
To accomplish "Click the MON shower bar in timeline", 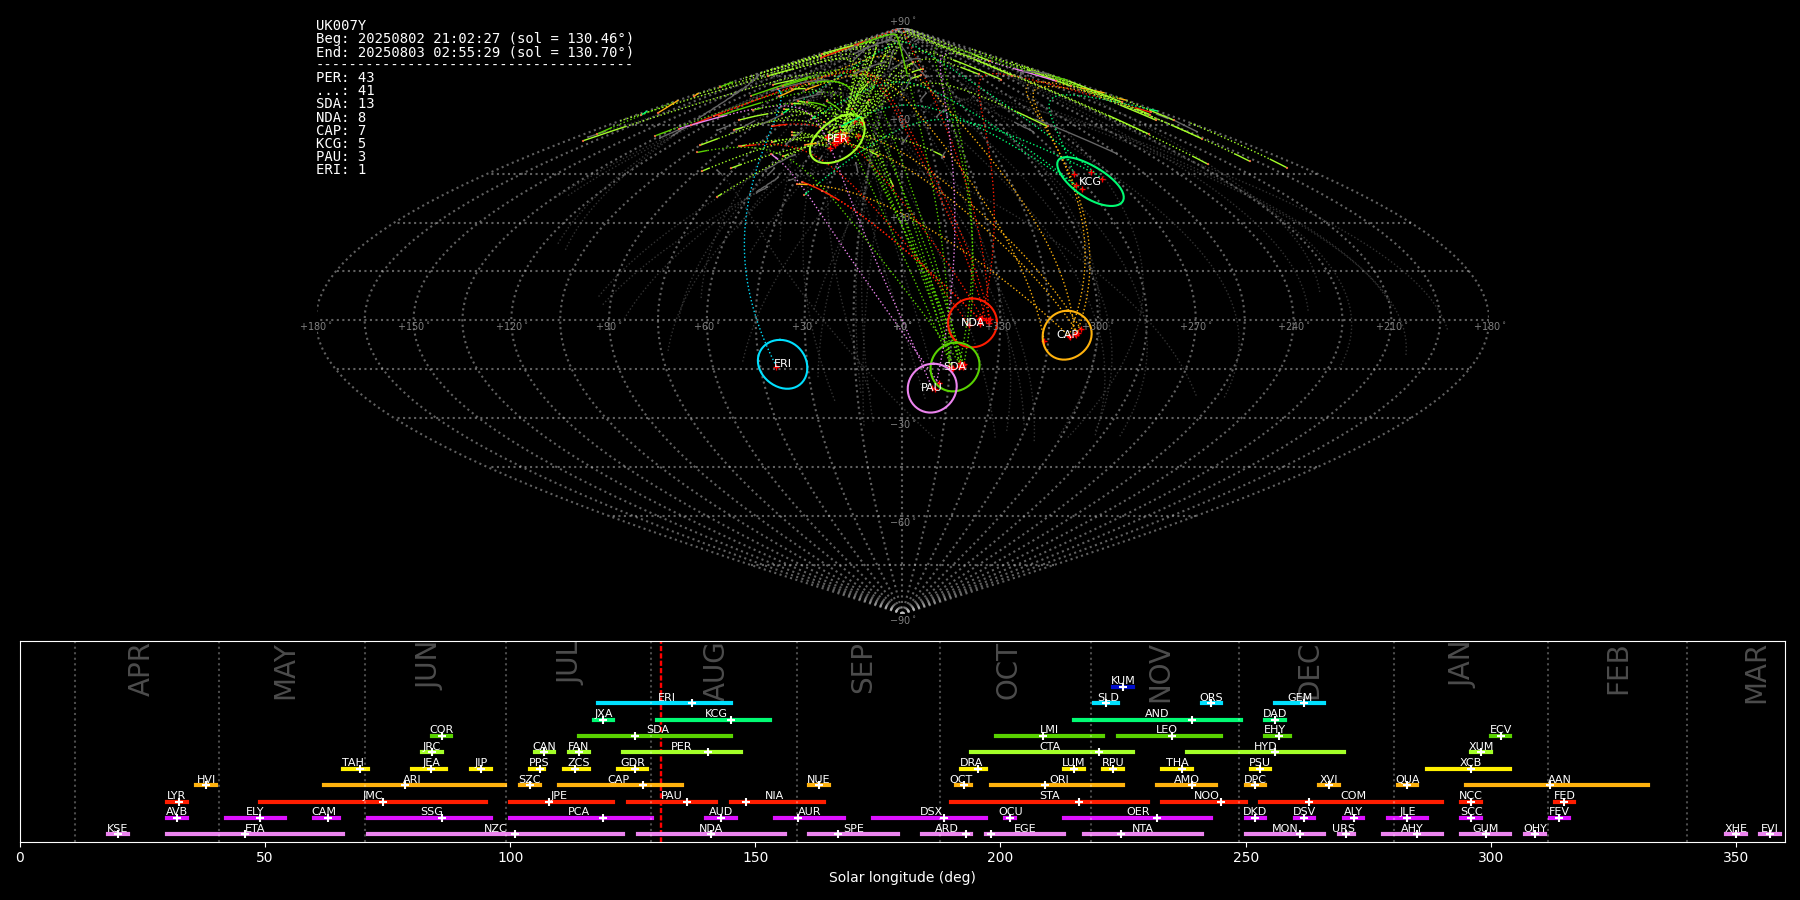I will coord(1285,834).
